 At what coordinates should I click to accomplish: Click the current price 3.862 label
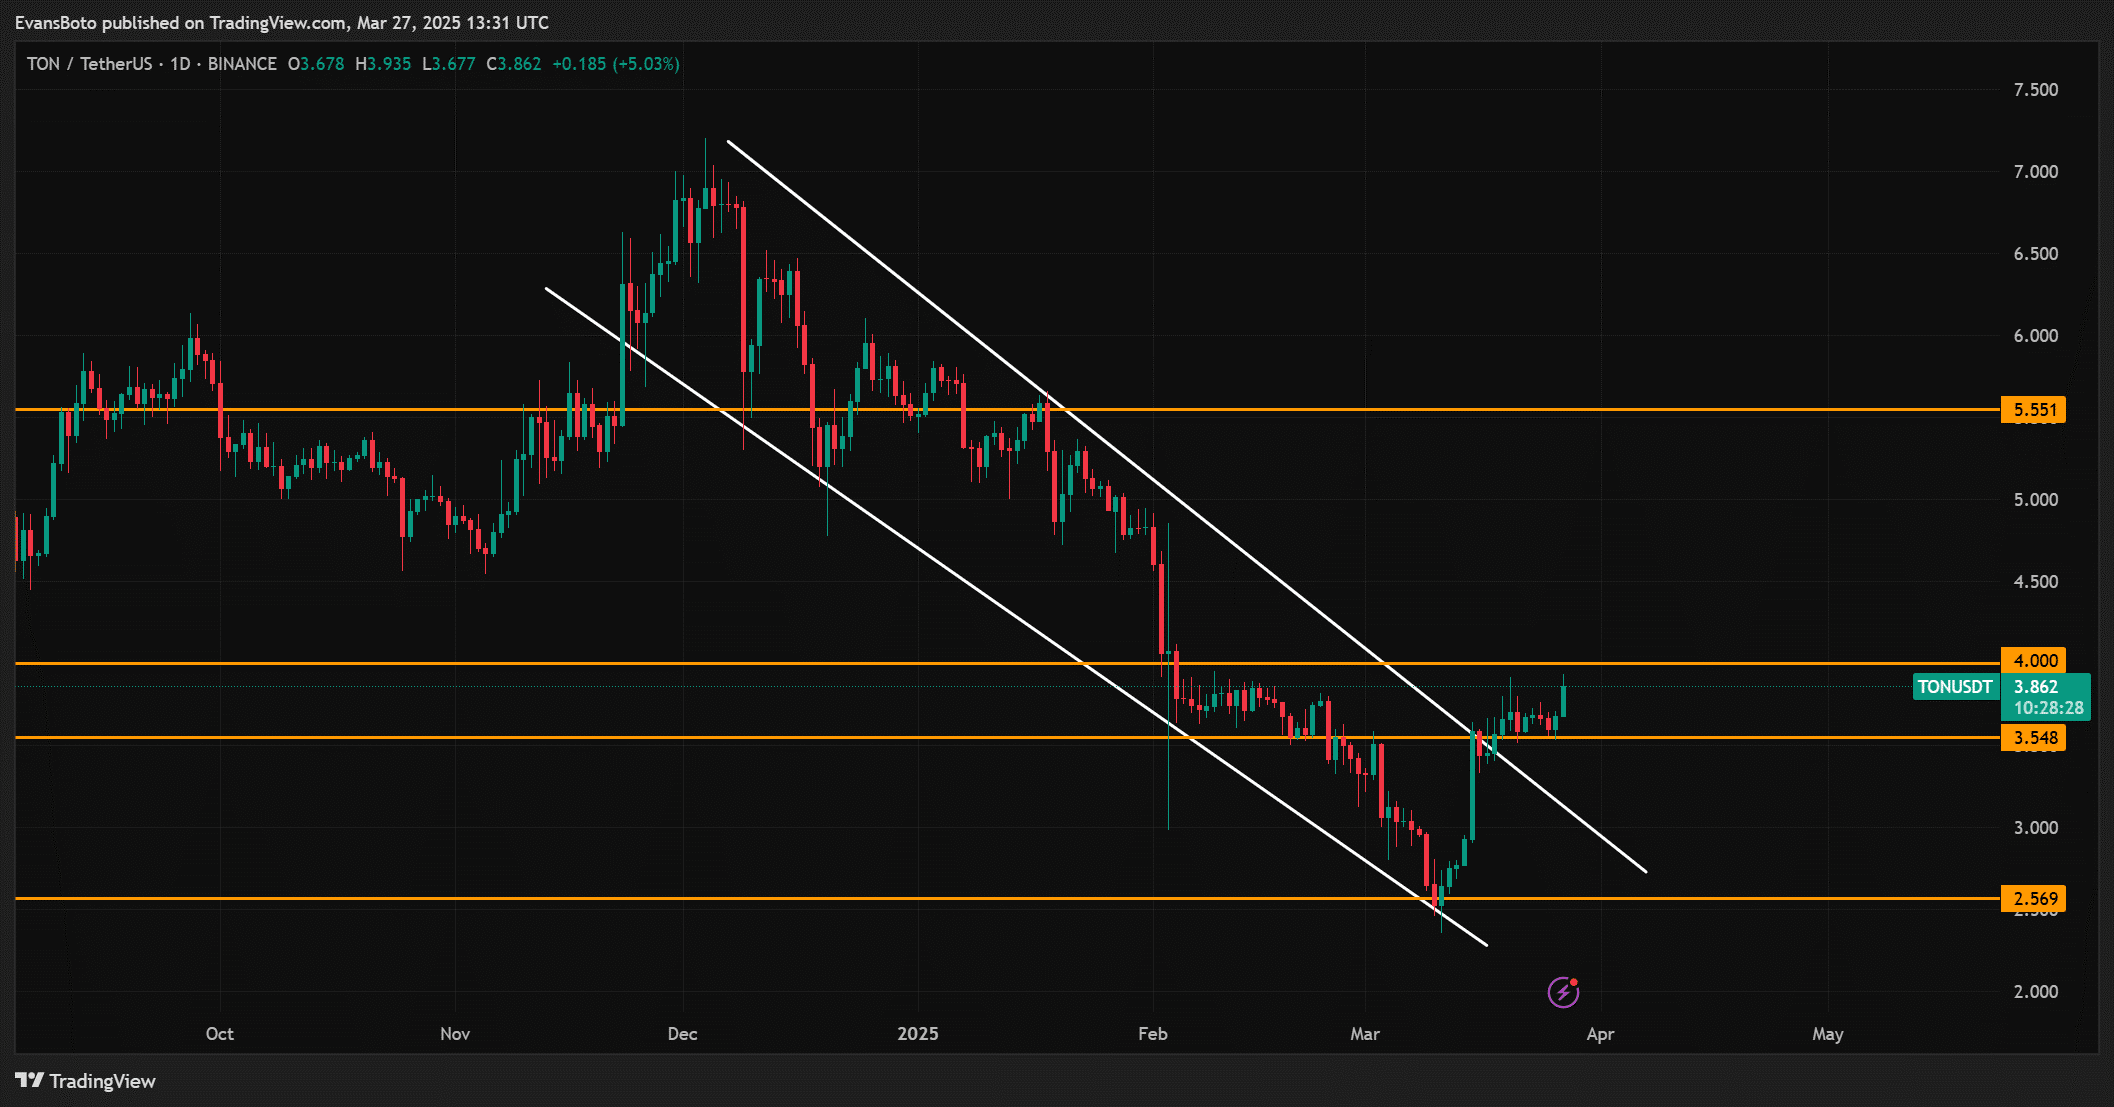tap(2036, 687)
